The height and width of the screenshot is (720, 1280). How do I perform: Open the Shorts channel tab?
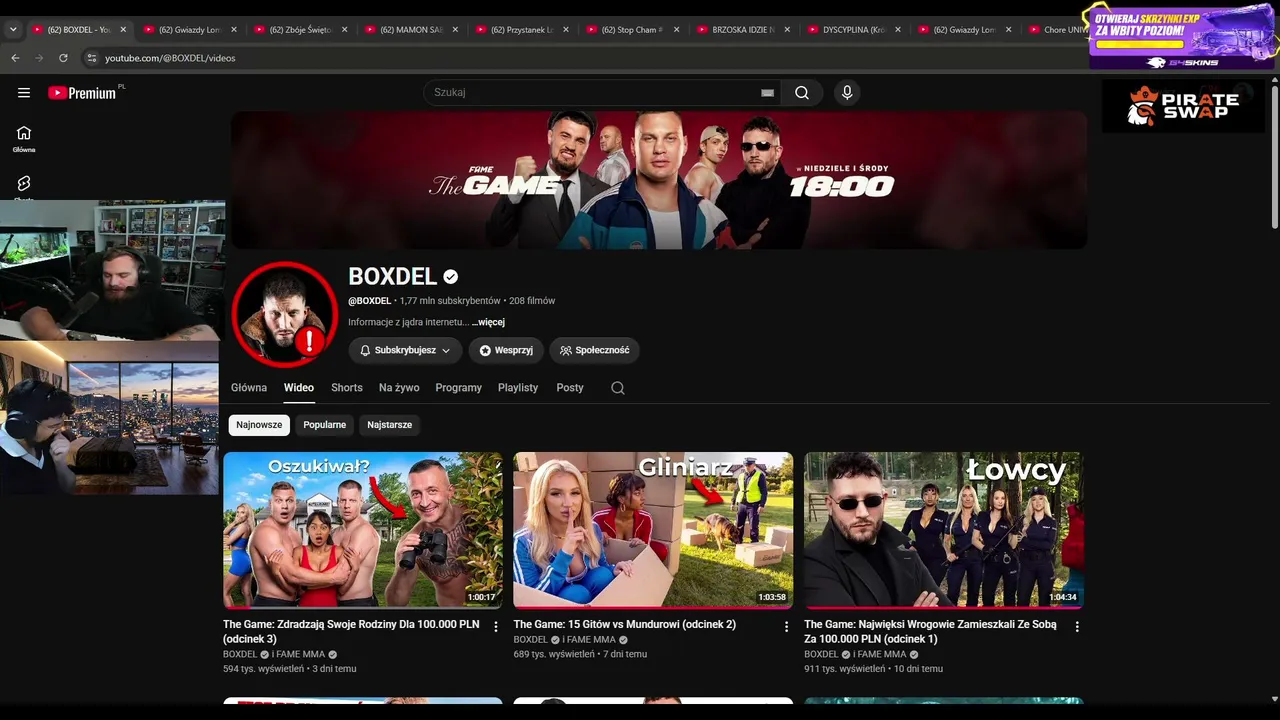pos(347,388)
